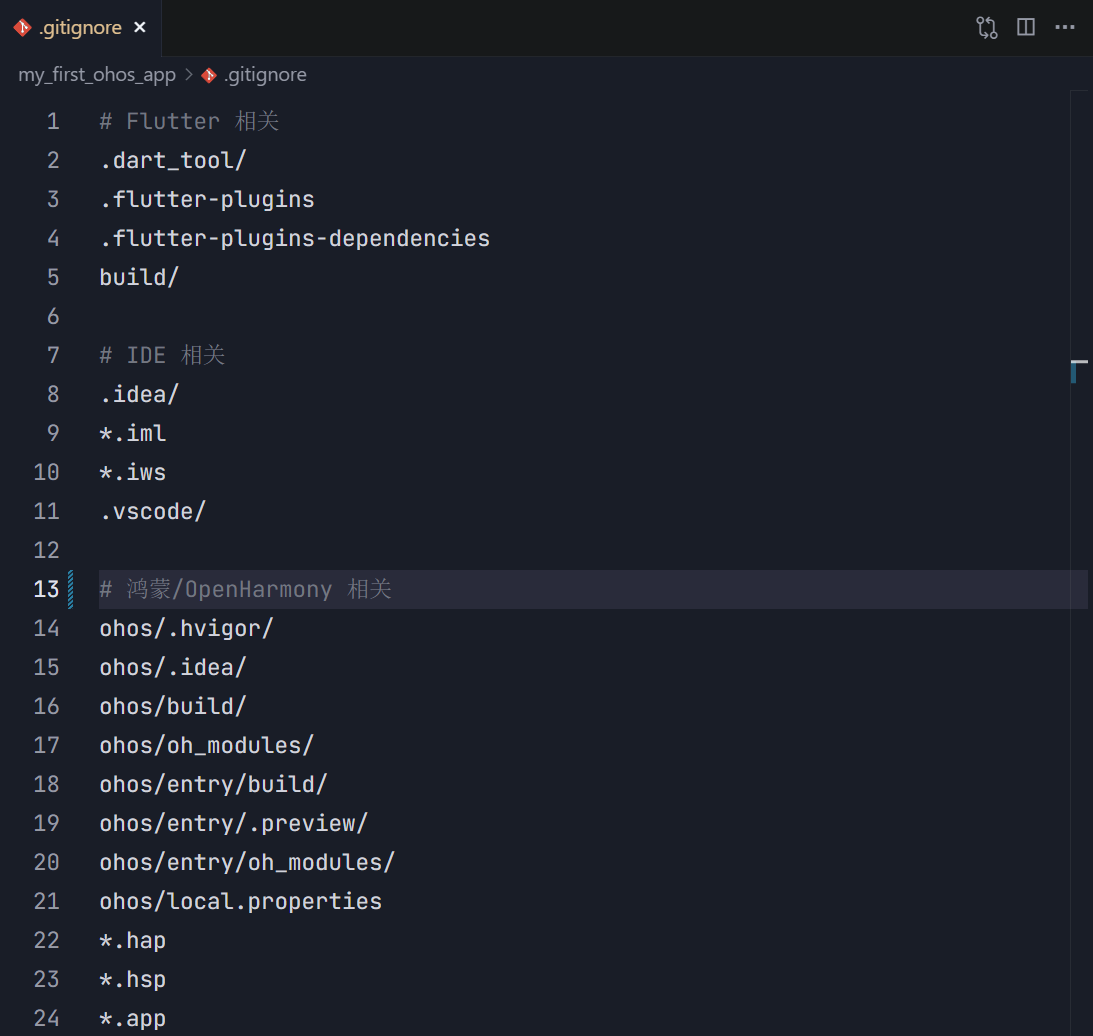This screenshot has width=1093, height=1036.
Task: Click the breadcrumb git file icon
Action: pos(209,75)
